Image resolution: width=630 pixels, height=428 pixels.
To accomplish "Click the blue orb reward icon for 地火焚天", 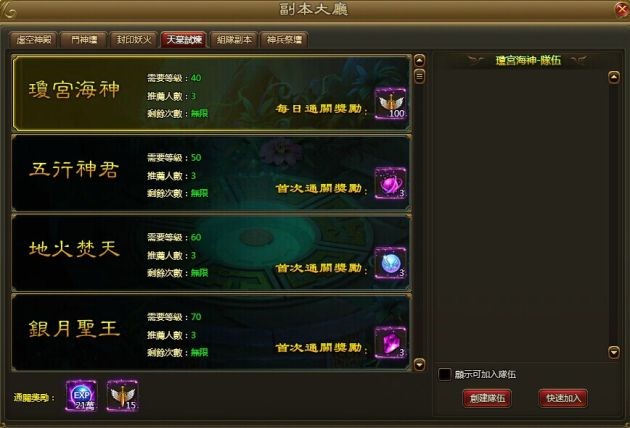I will point(390,263).
